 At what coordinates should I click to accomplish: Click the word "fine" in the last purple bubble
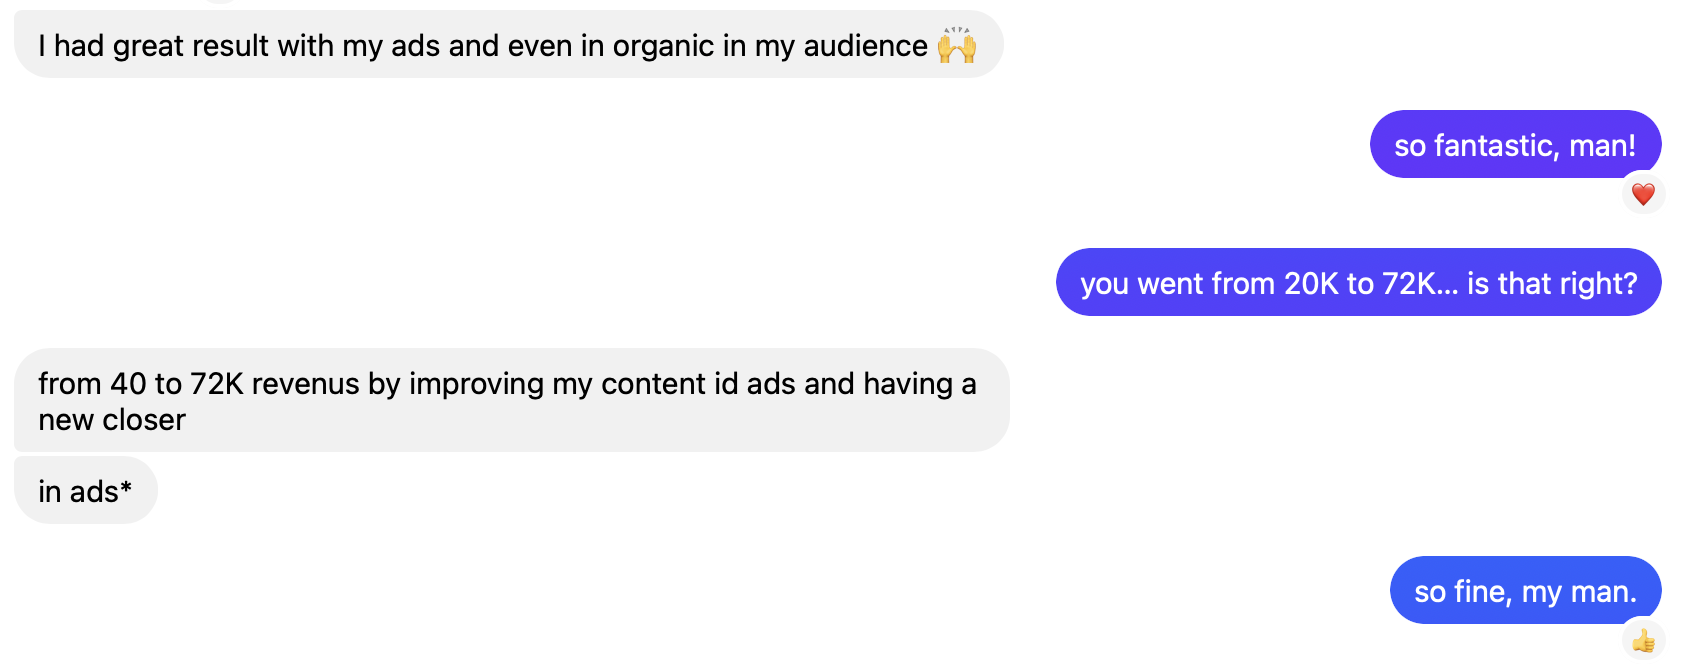tap(1482, 592)
